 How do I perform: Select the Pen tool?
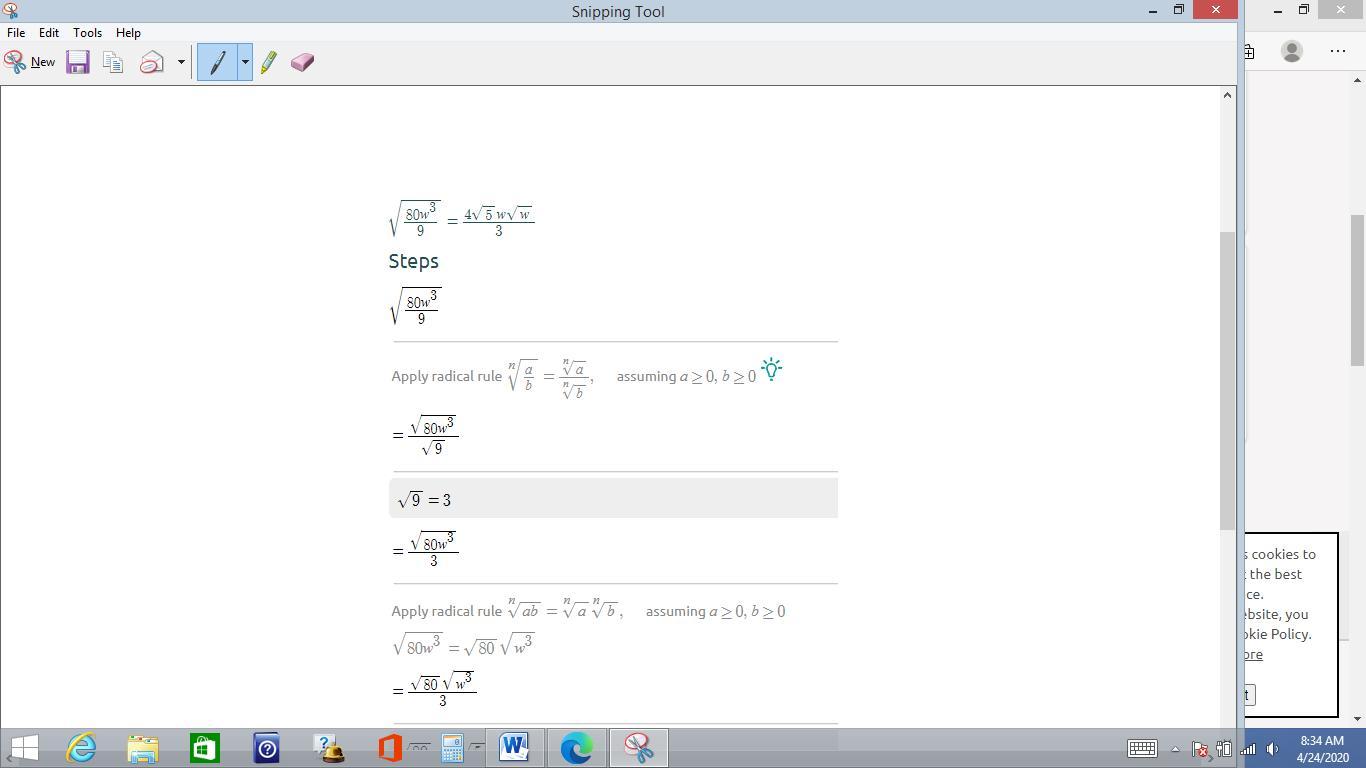217,62
